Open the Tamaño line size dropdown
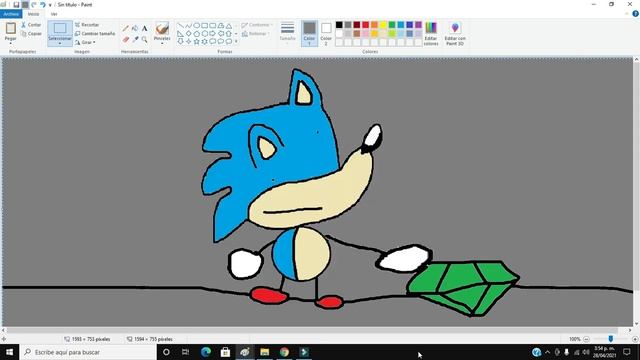Screen dimensions: 640x360 coord(287,32)
